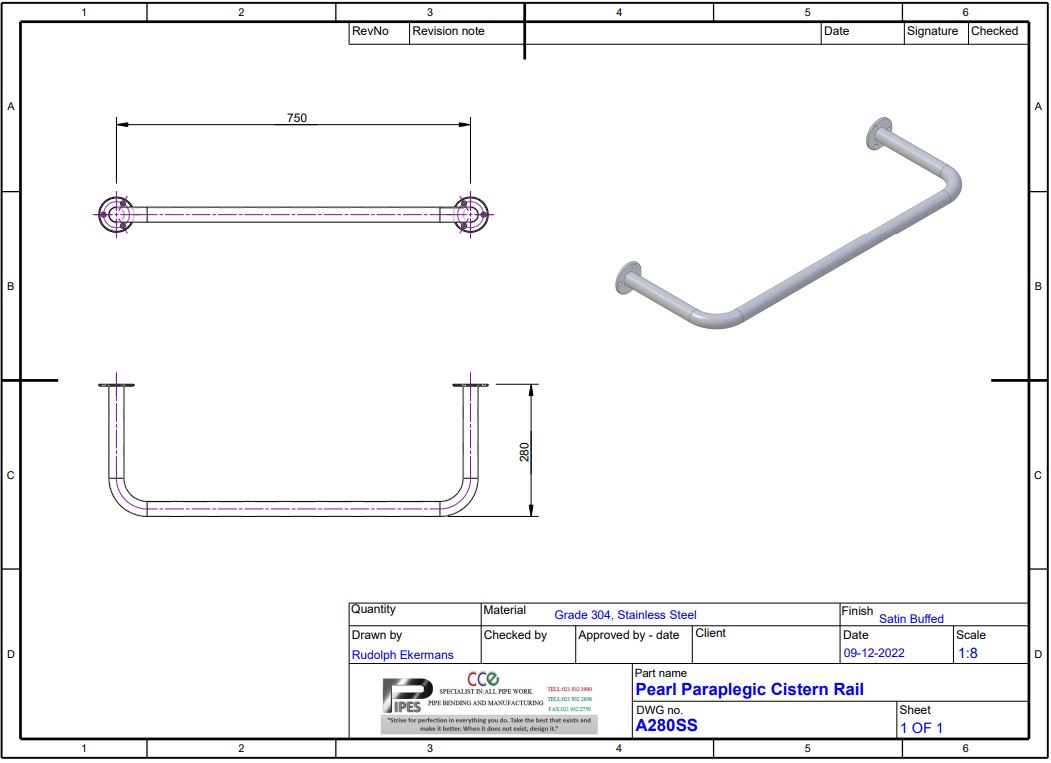Click drawing number A280SS
1051x763 pixels.
tap(666, 725)
